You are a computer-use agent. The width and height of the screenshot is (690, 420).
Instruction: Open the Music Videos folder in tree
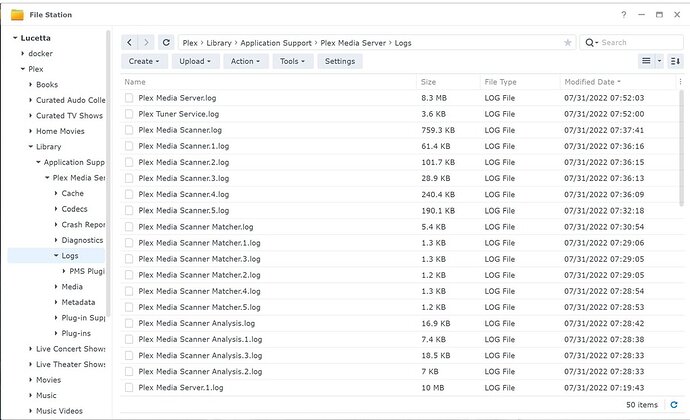click(x=59, y=411)
